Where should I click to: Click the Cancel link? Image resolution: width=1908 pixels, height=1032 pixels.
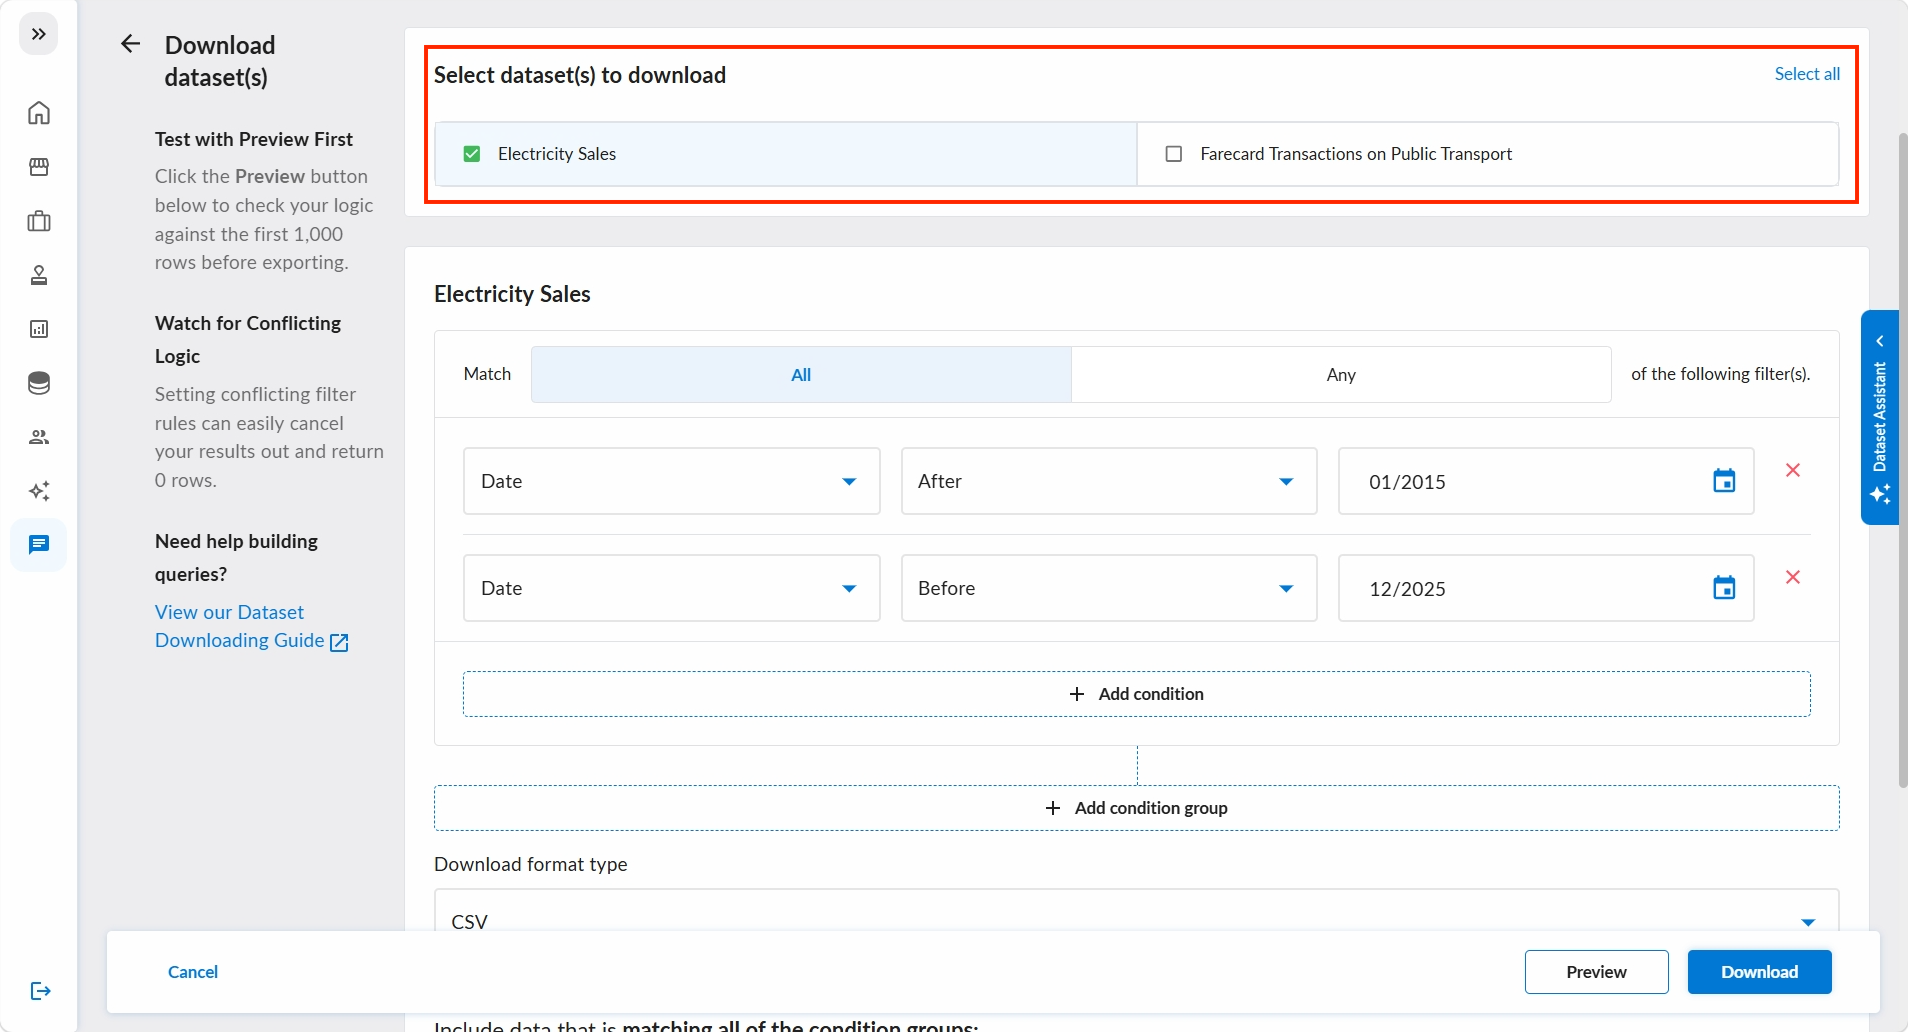(193, 972)
